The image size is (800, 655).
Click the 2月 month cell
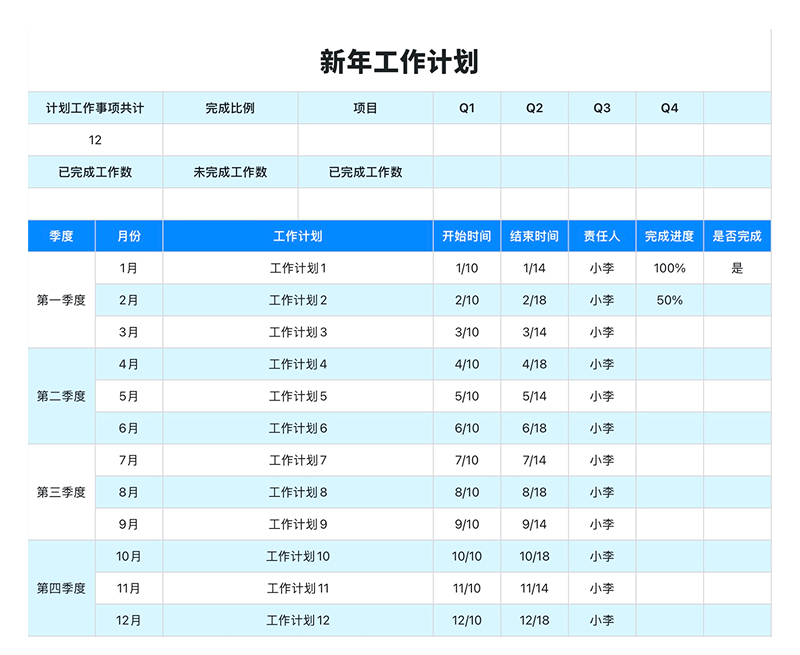[129, 300]
